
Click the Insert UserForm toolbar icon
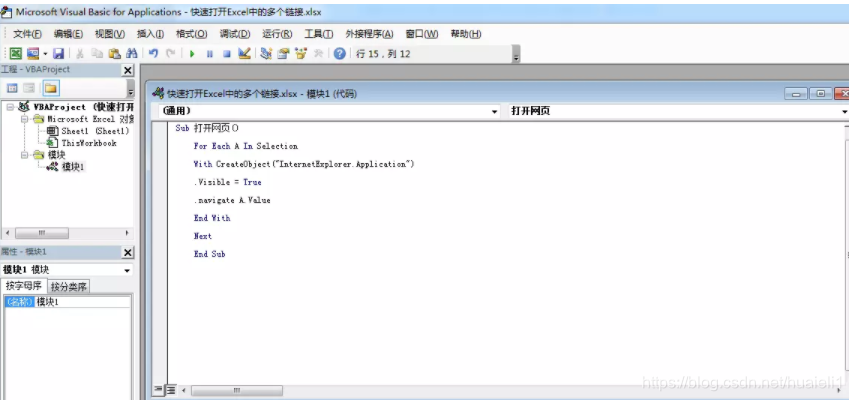point(33,53)
